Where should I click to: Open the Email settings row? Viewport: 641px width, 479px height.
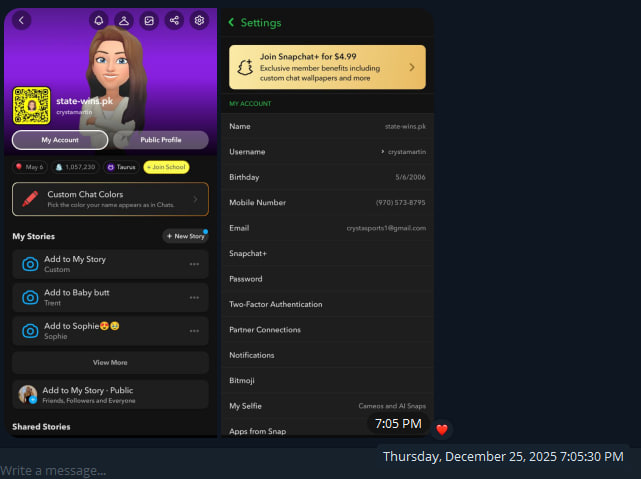[x=327, y=228]
